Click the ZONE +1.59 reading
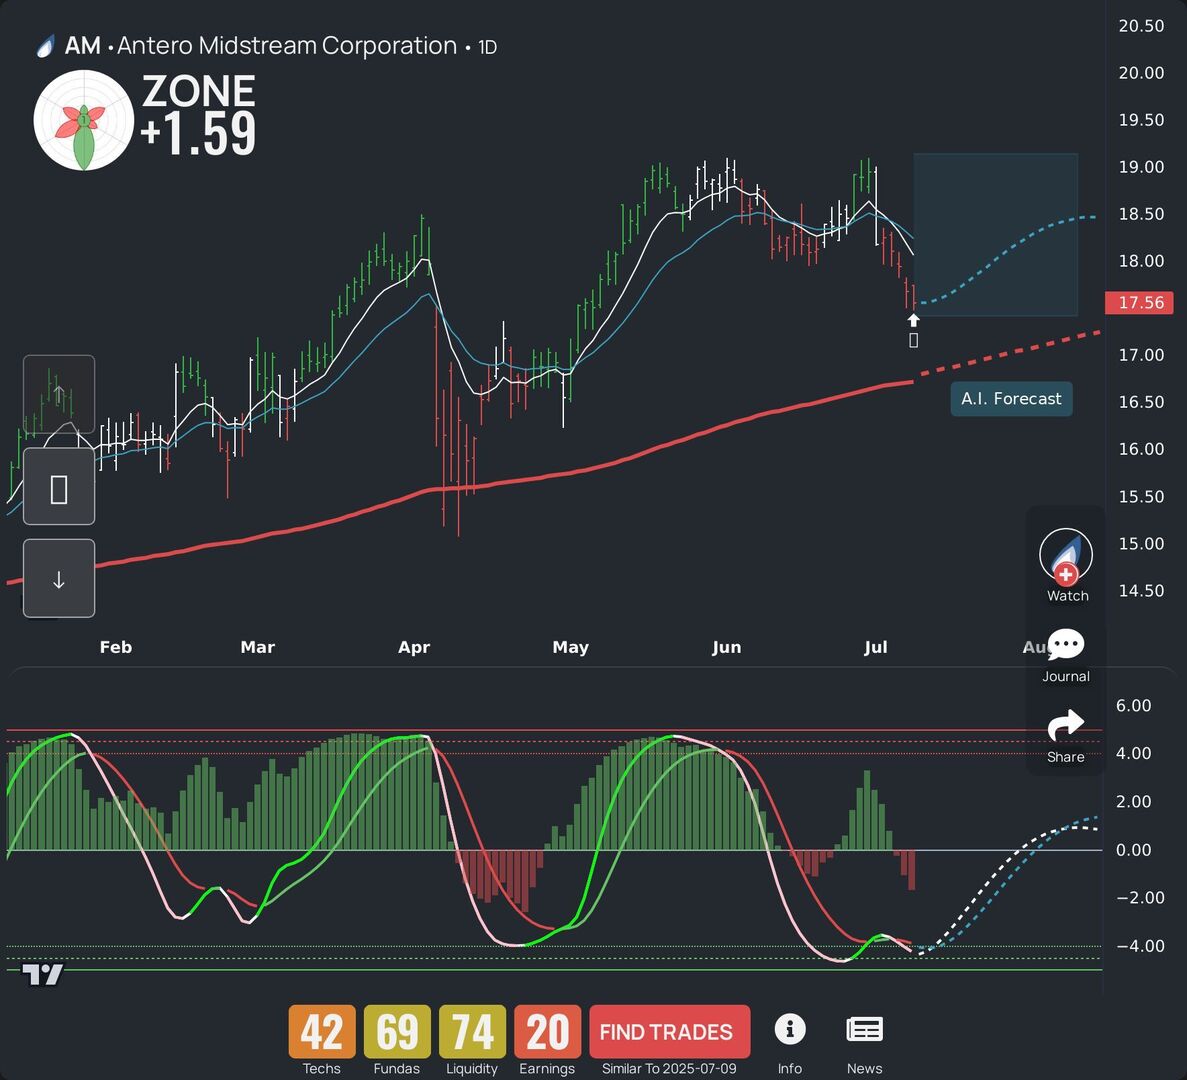Screen dimensions: 1187x1080 [198, 115]
